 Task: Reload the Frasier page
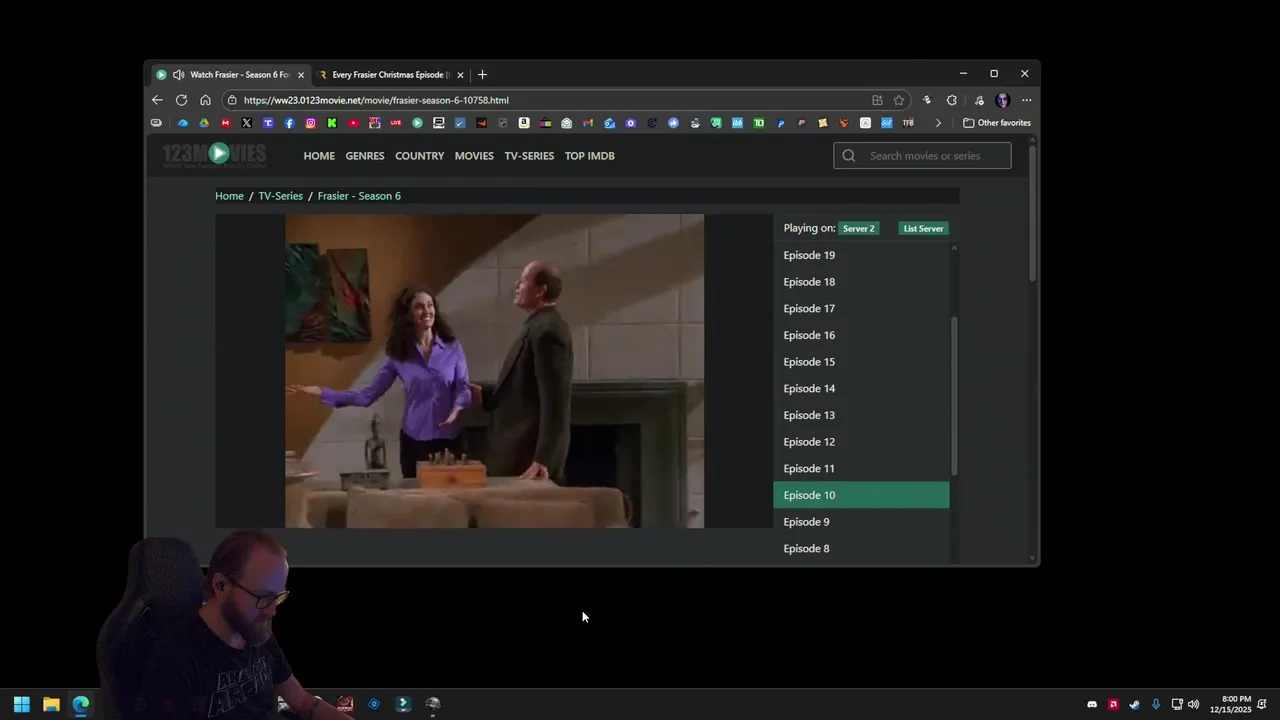(181, 100)
